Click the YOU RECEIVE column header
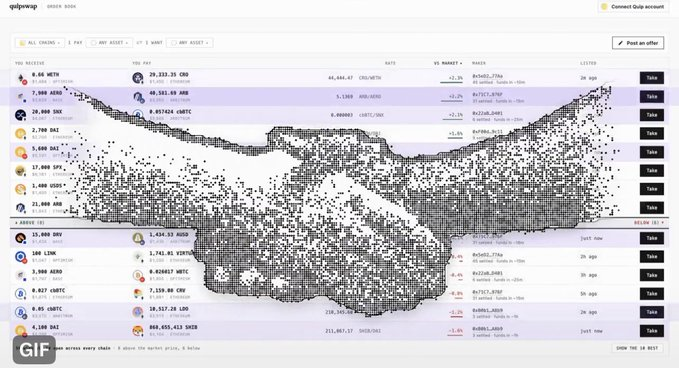679x368 pixels. 29,63
